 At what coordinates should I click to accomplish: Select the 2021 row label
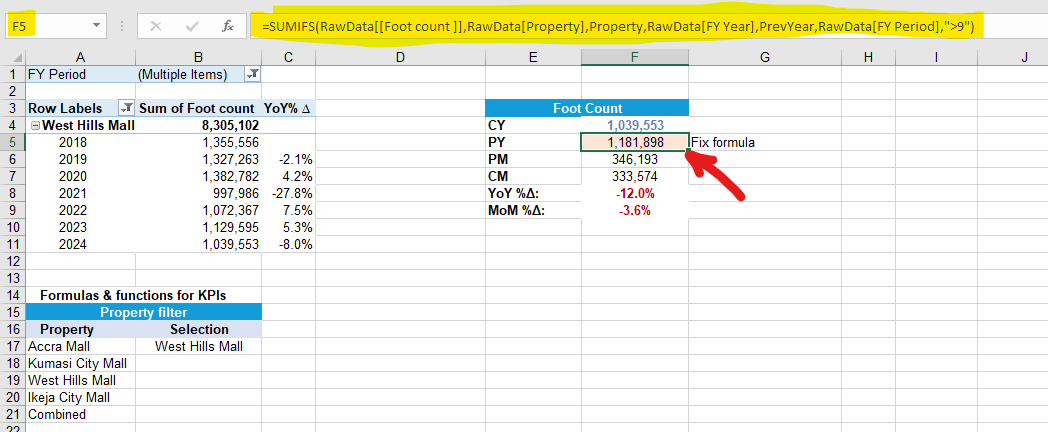click(x=80, y=193)
